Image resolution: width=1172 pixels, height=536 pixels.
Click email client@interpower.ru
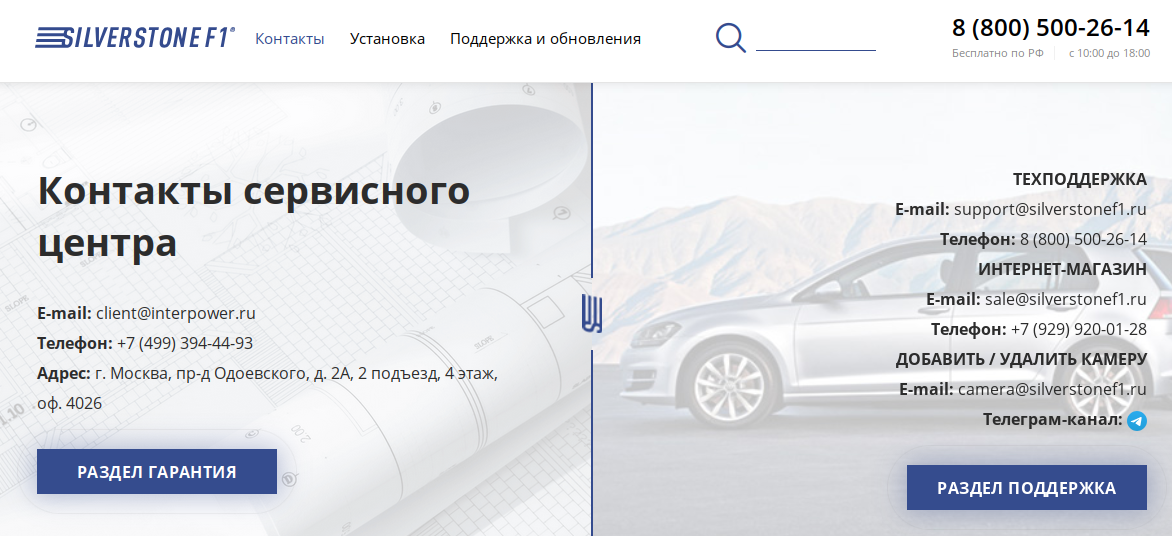click(x=176, y=313)
